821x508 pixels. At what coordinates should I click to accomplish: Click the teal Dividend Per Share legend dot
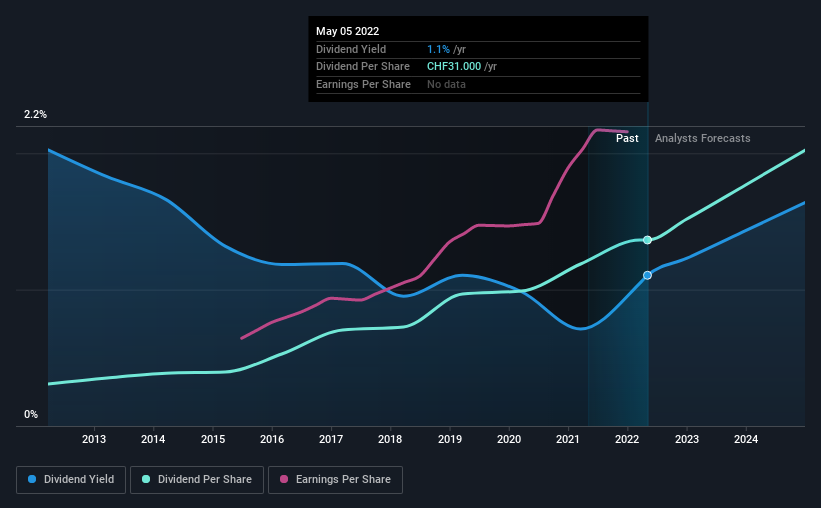146,479
